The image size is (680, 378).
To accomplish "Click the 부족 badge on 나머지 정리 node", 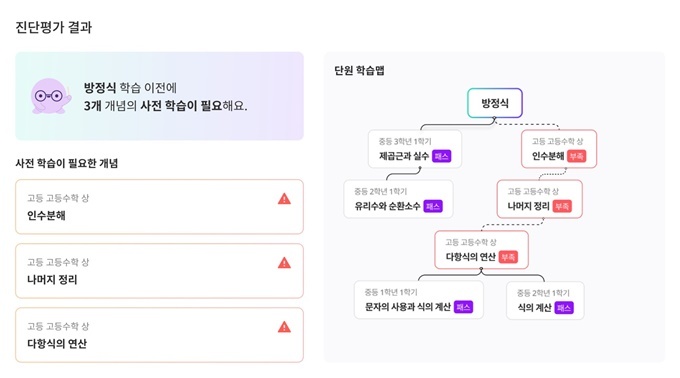I will point(562,206).
